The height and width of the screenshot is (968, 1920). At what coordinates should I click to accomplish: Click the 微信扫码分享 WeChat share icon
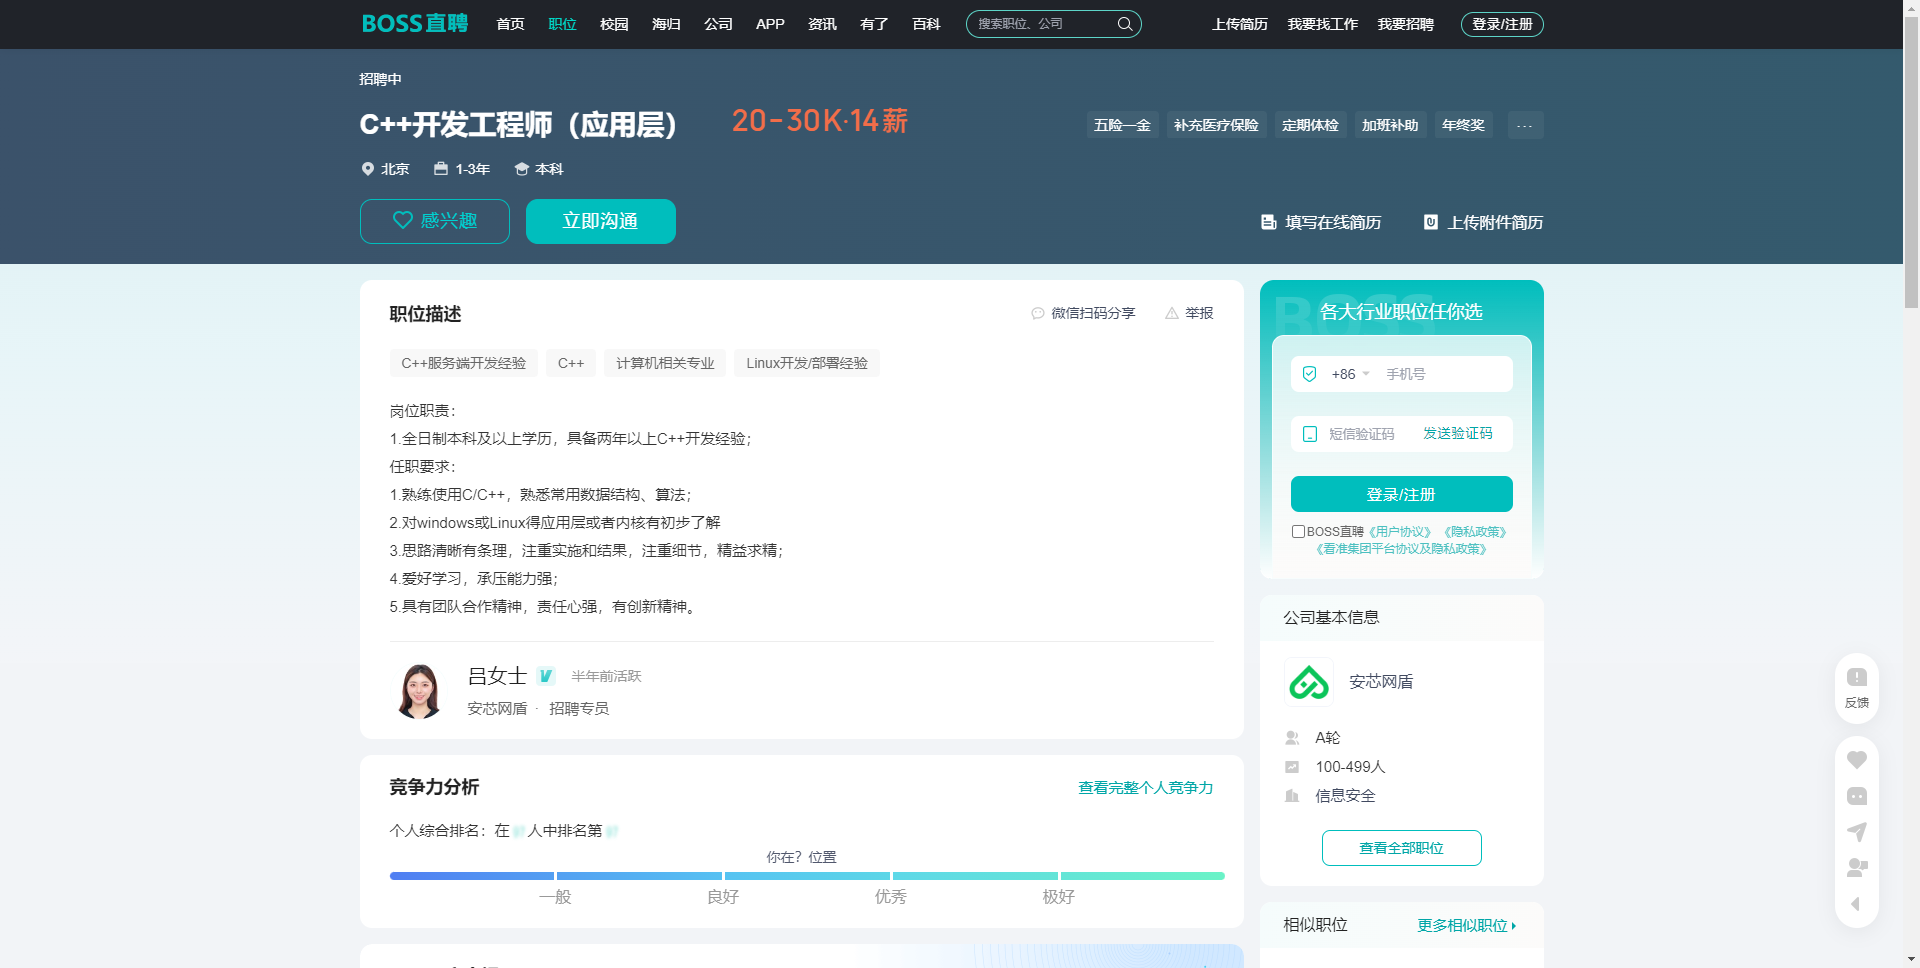coord(1038,314)
